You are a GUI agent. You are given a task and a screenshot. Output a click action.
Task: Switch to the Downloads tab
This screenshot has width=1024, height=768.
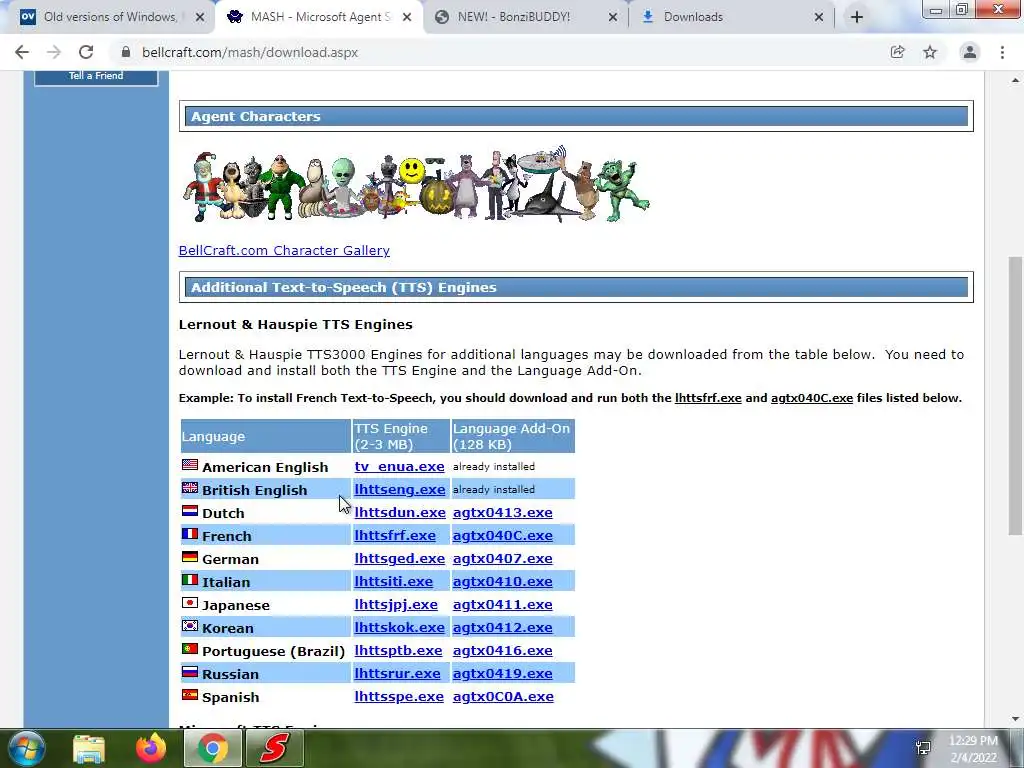click(731, 17)
